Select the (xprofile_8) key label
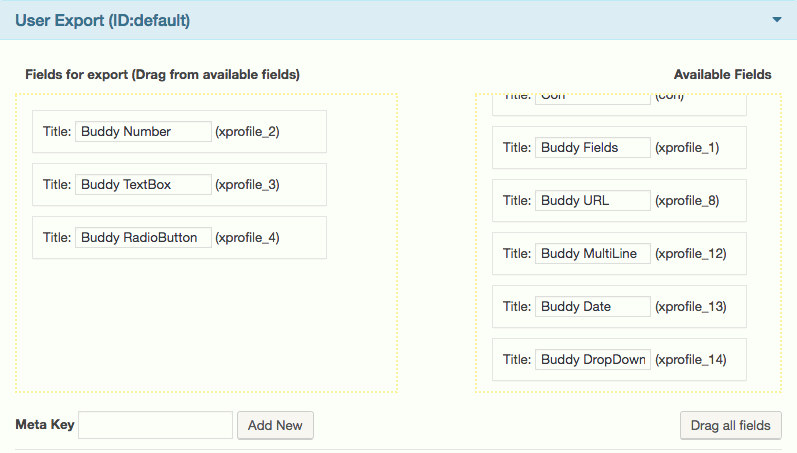Image resolution: width=797 pixels, height=453 pixels. coord(687,200)
